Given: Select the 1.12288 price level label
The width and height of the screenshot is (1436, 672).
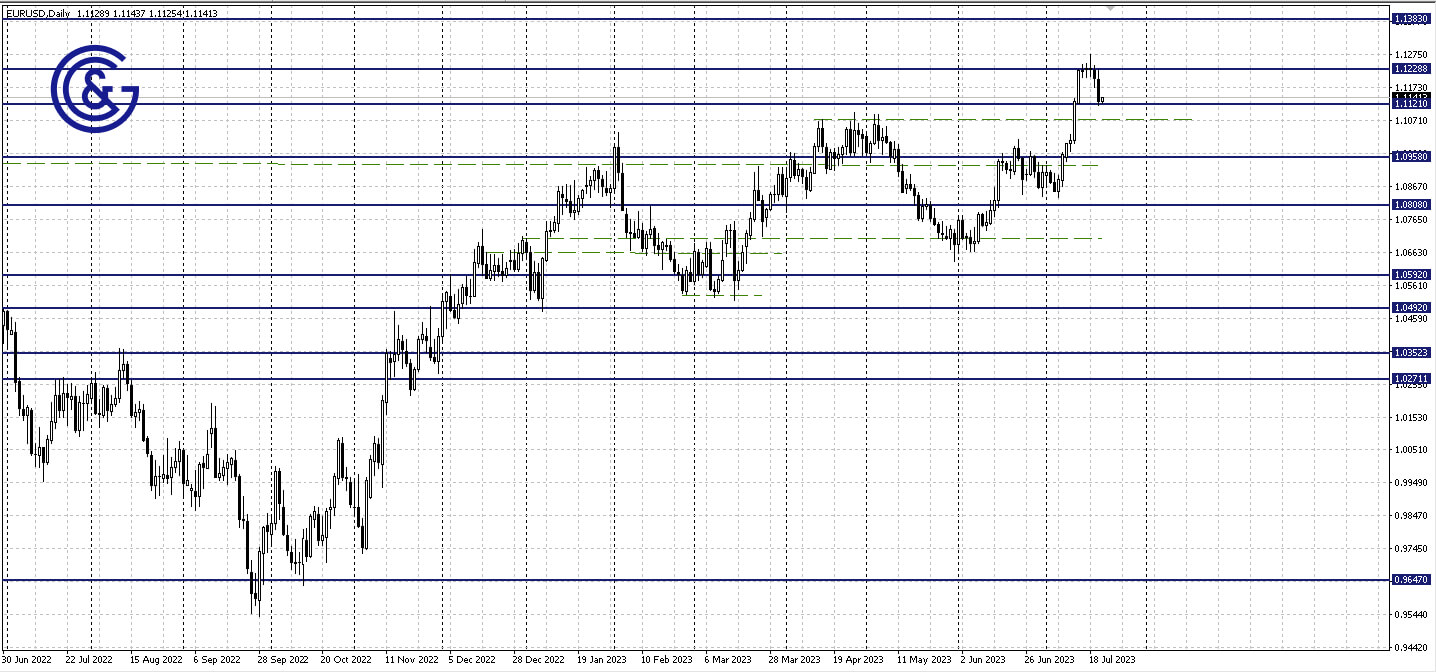Looking at the screenshot, I should [1411, 68].
